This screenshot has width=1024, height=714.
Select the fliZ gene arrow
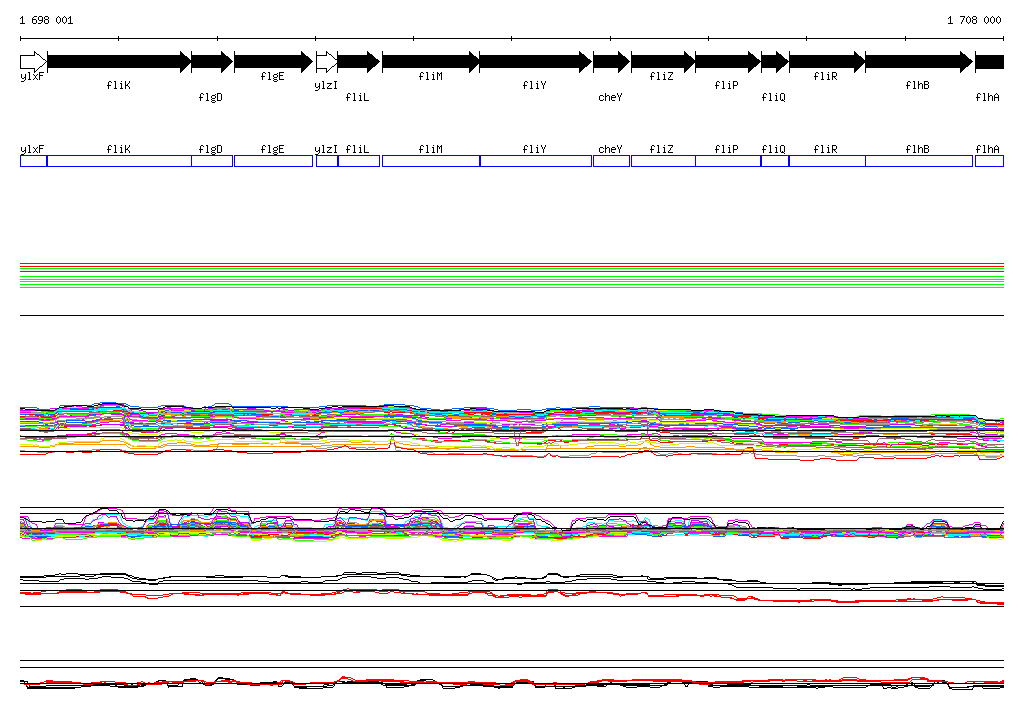click(663, 62)
